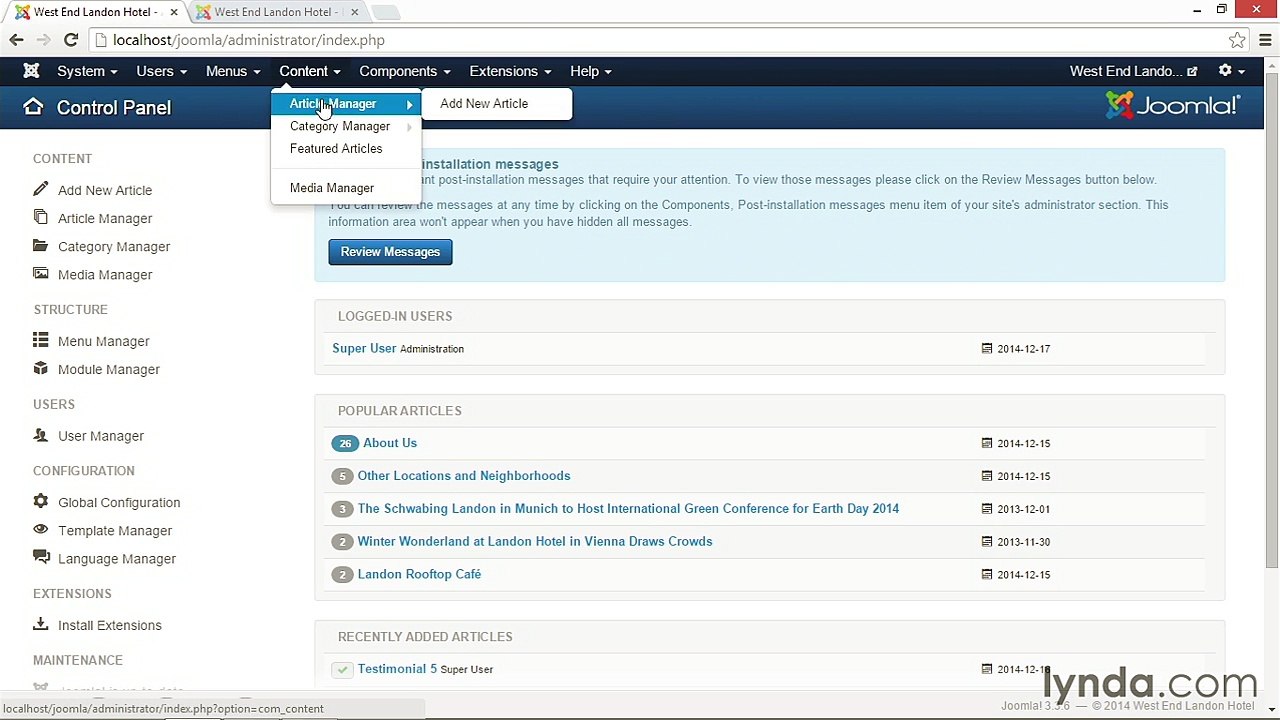
Task: Open a new browser tab
Action: point(386,12)
